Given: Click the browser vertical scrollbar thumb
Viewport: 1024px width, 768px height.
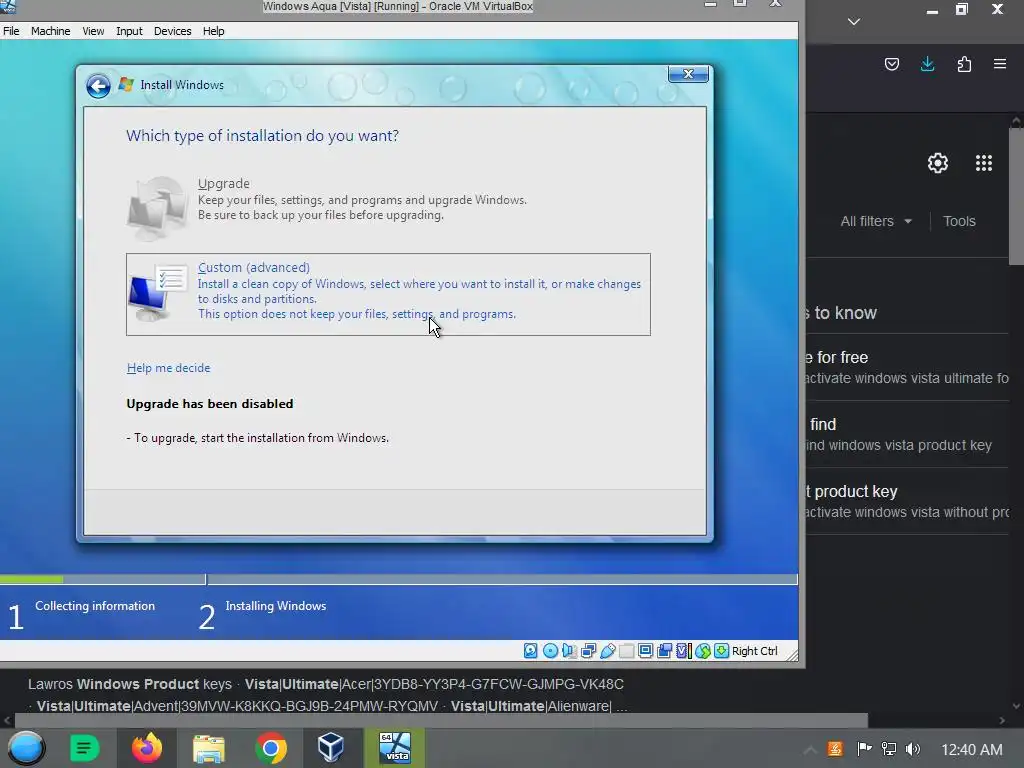Looking at the screenshot, I should click(x=1017, y=196).
